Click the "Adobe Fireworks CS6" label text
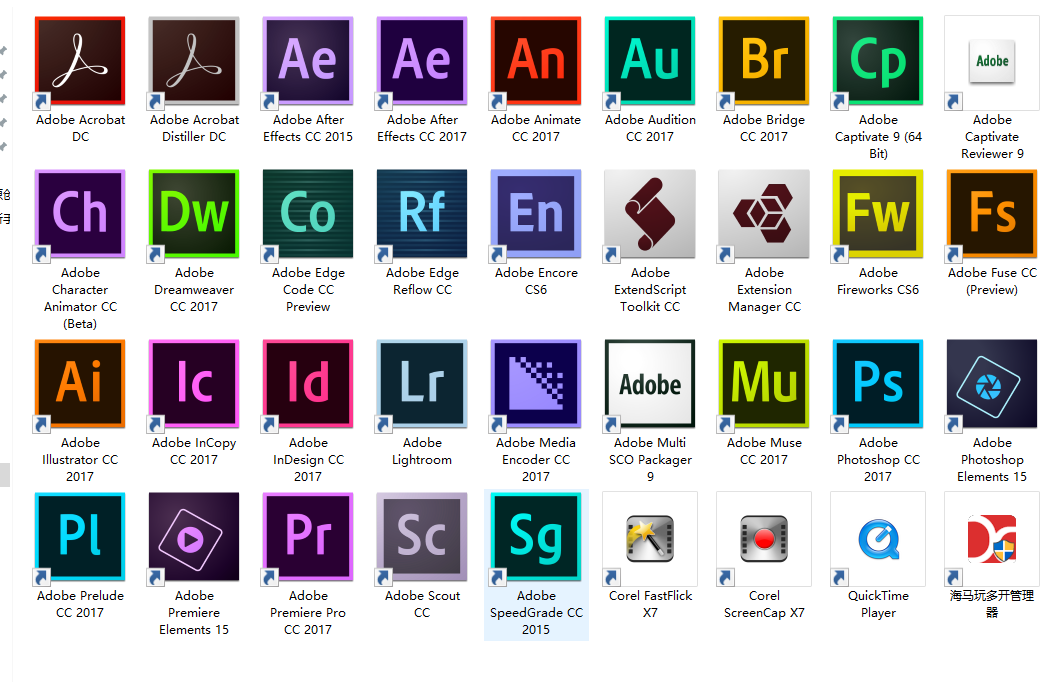Image resolution: width=1057 pixels, height=682 pixels. (878, 281)
